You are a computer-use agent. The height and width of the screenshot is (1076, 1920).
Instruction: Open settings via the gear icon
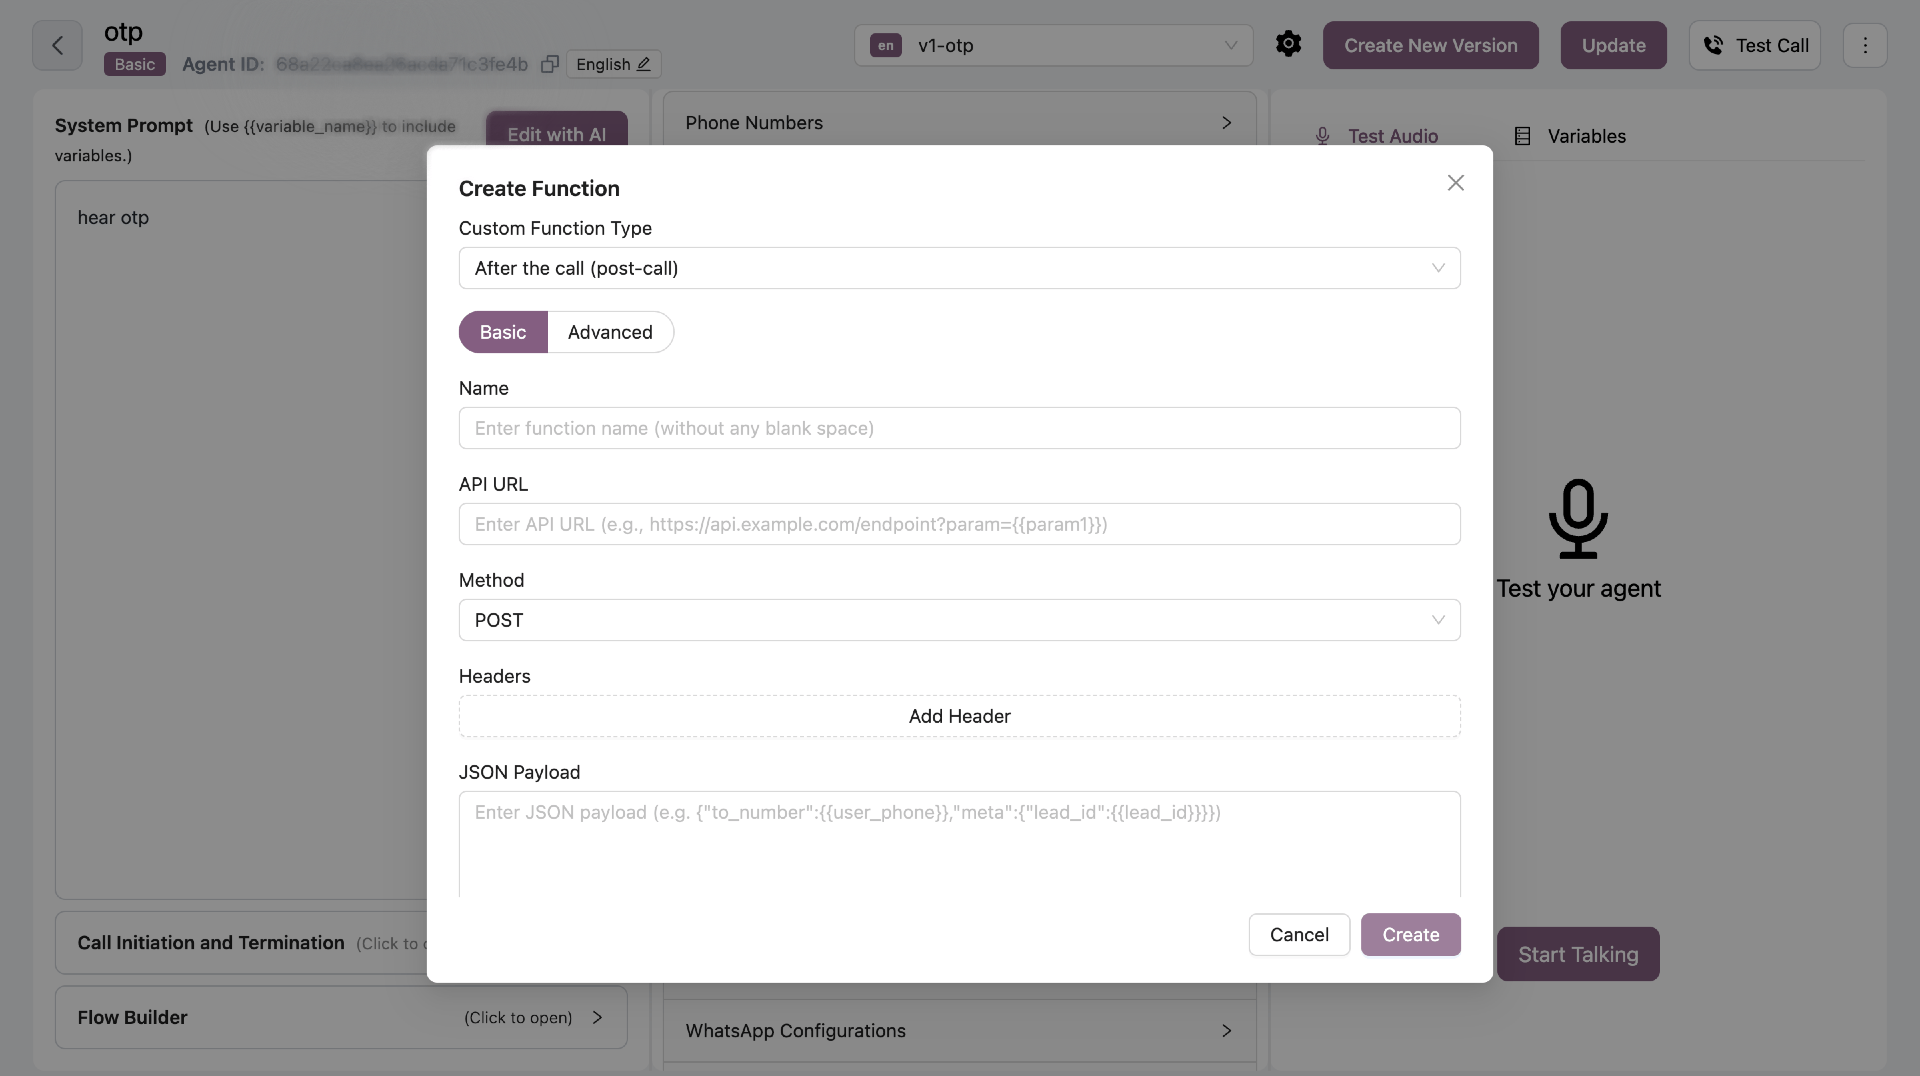tap(1288, 44)
